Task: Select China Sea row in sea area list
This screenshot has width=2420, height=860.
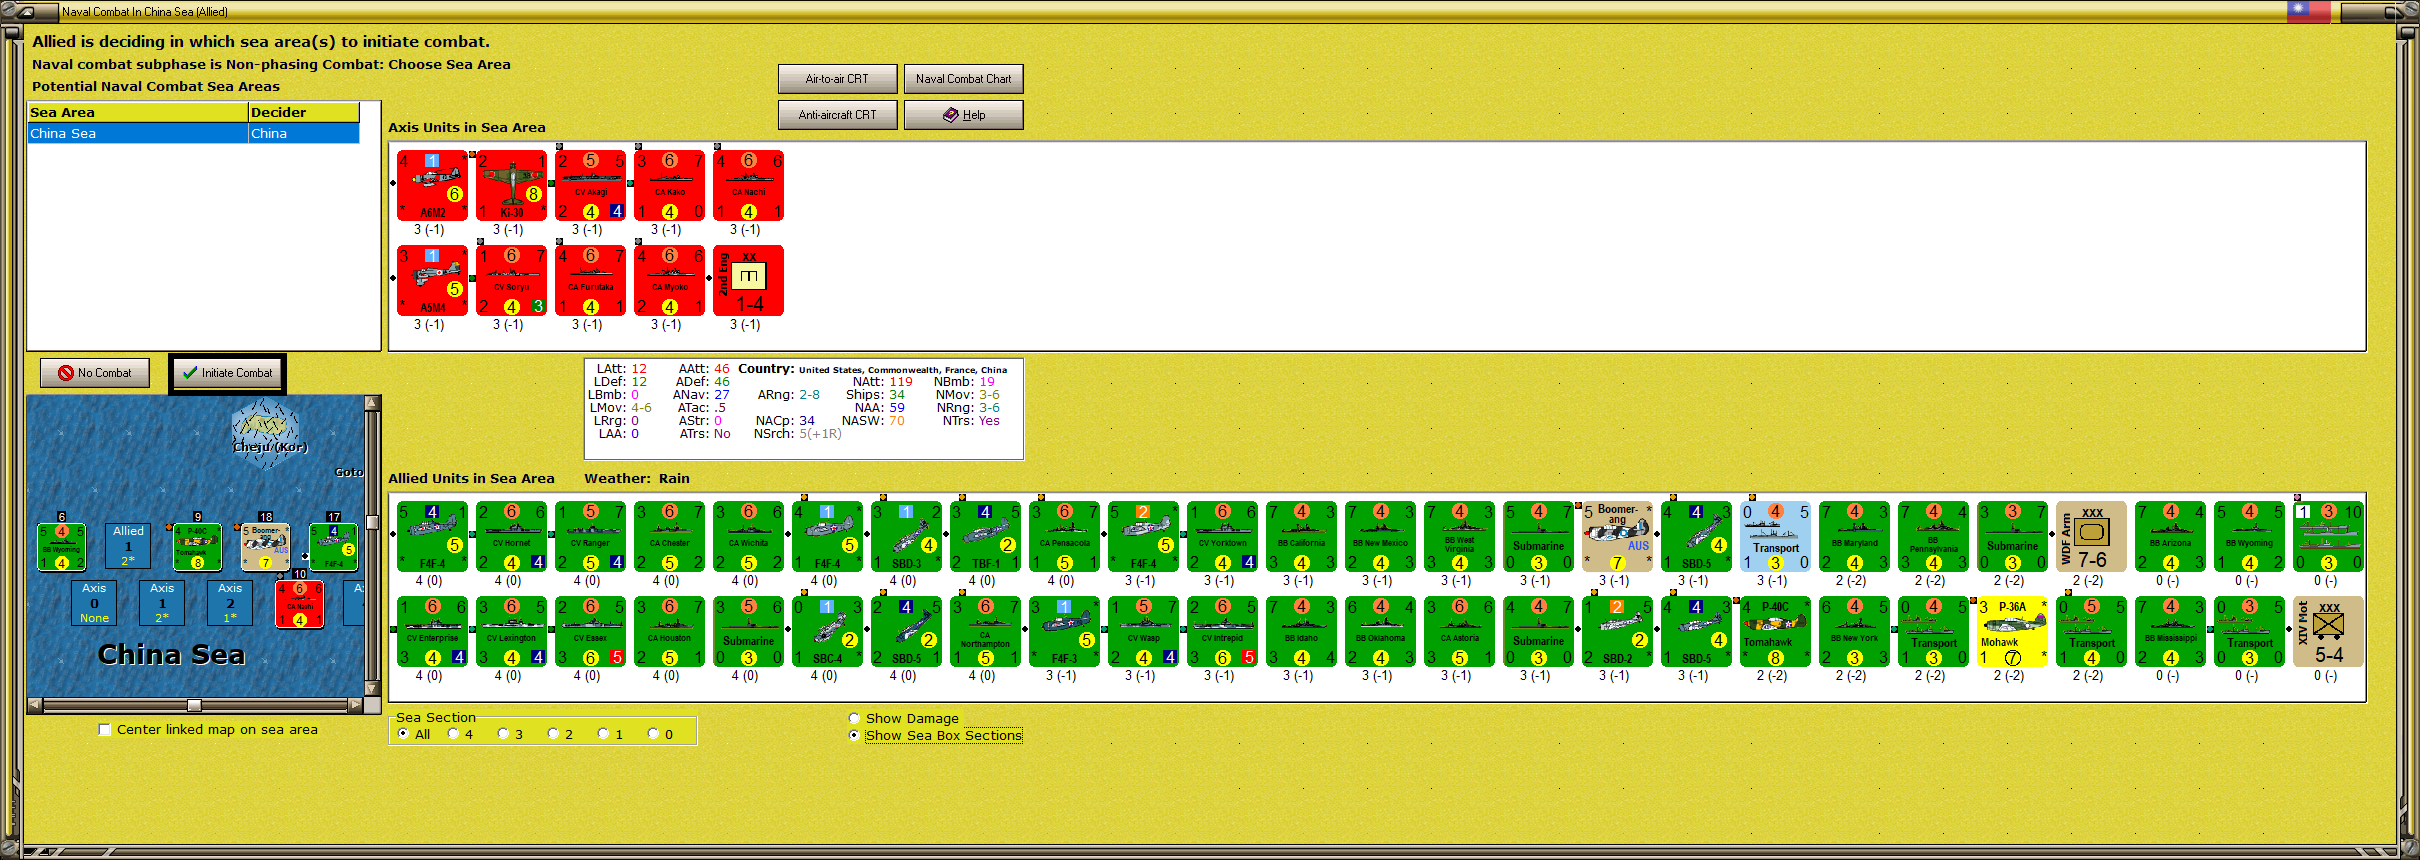Action: (x=193, y=134)
